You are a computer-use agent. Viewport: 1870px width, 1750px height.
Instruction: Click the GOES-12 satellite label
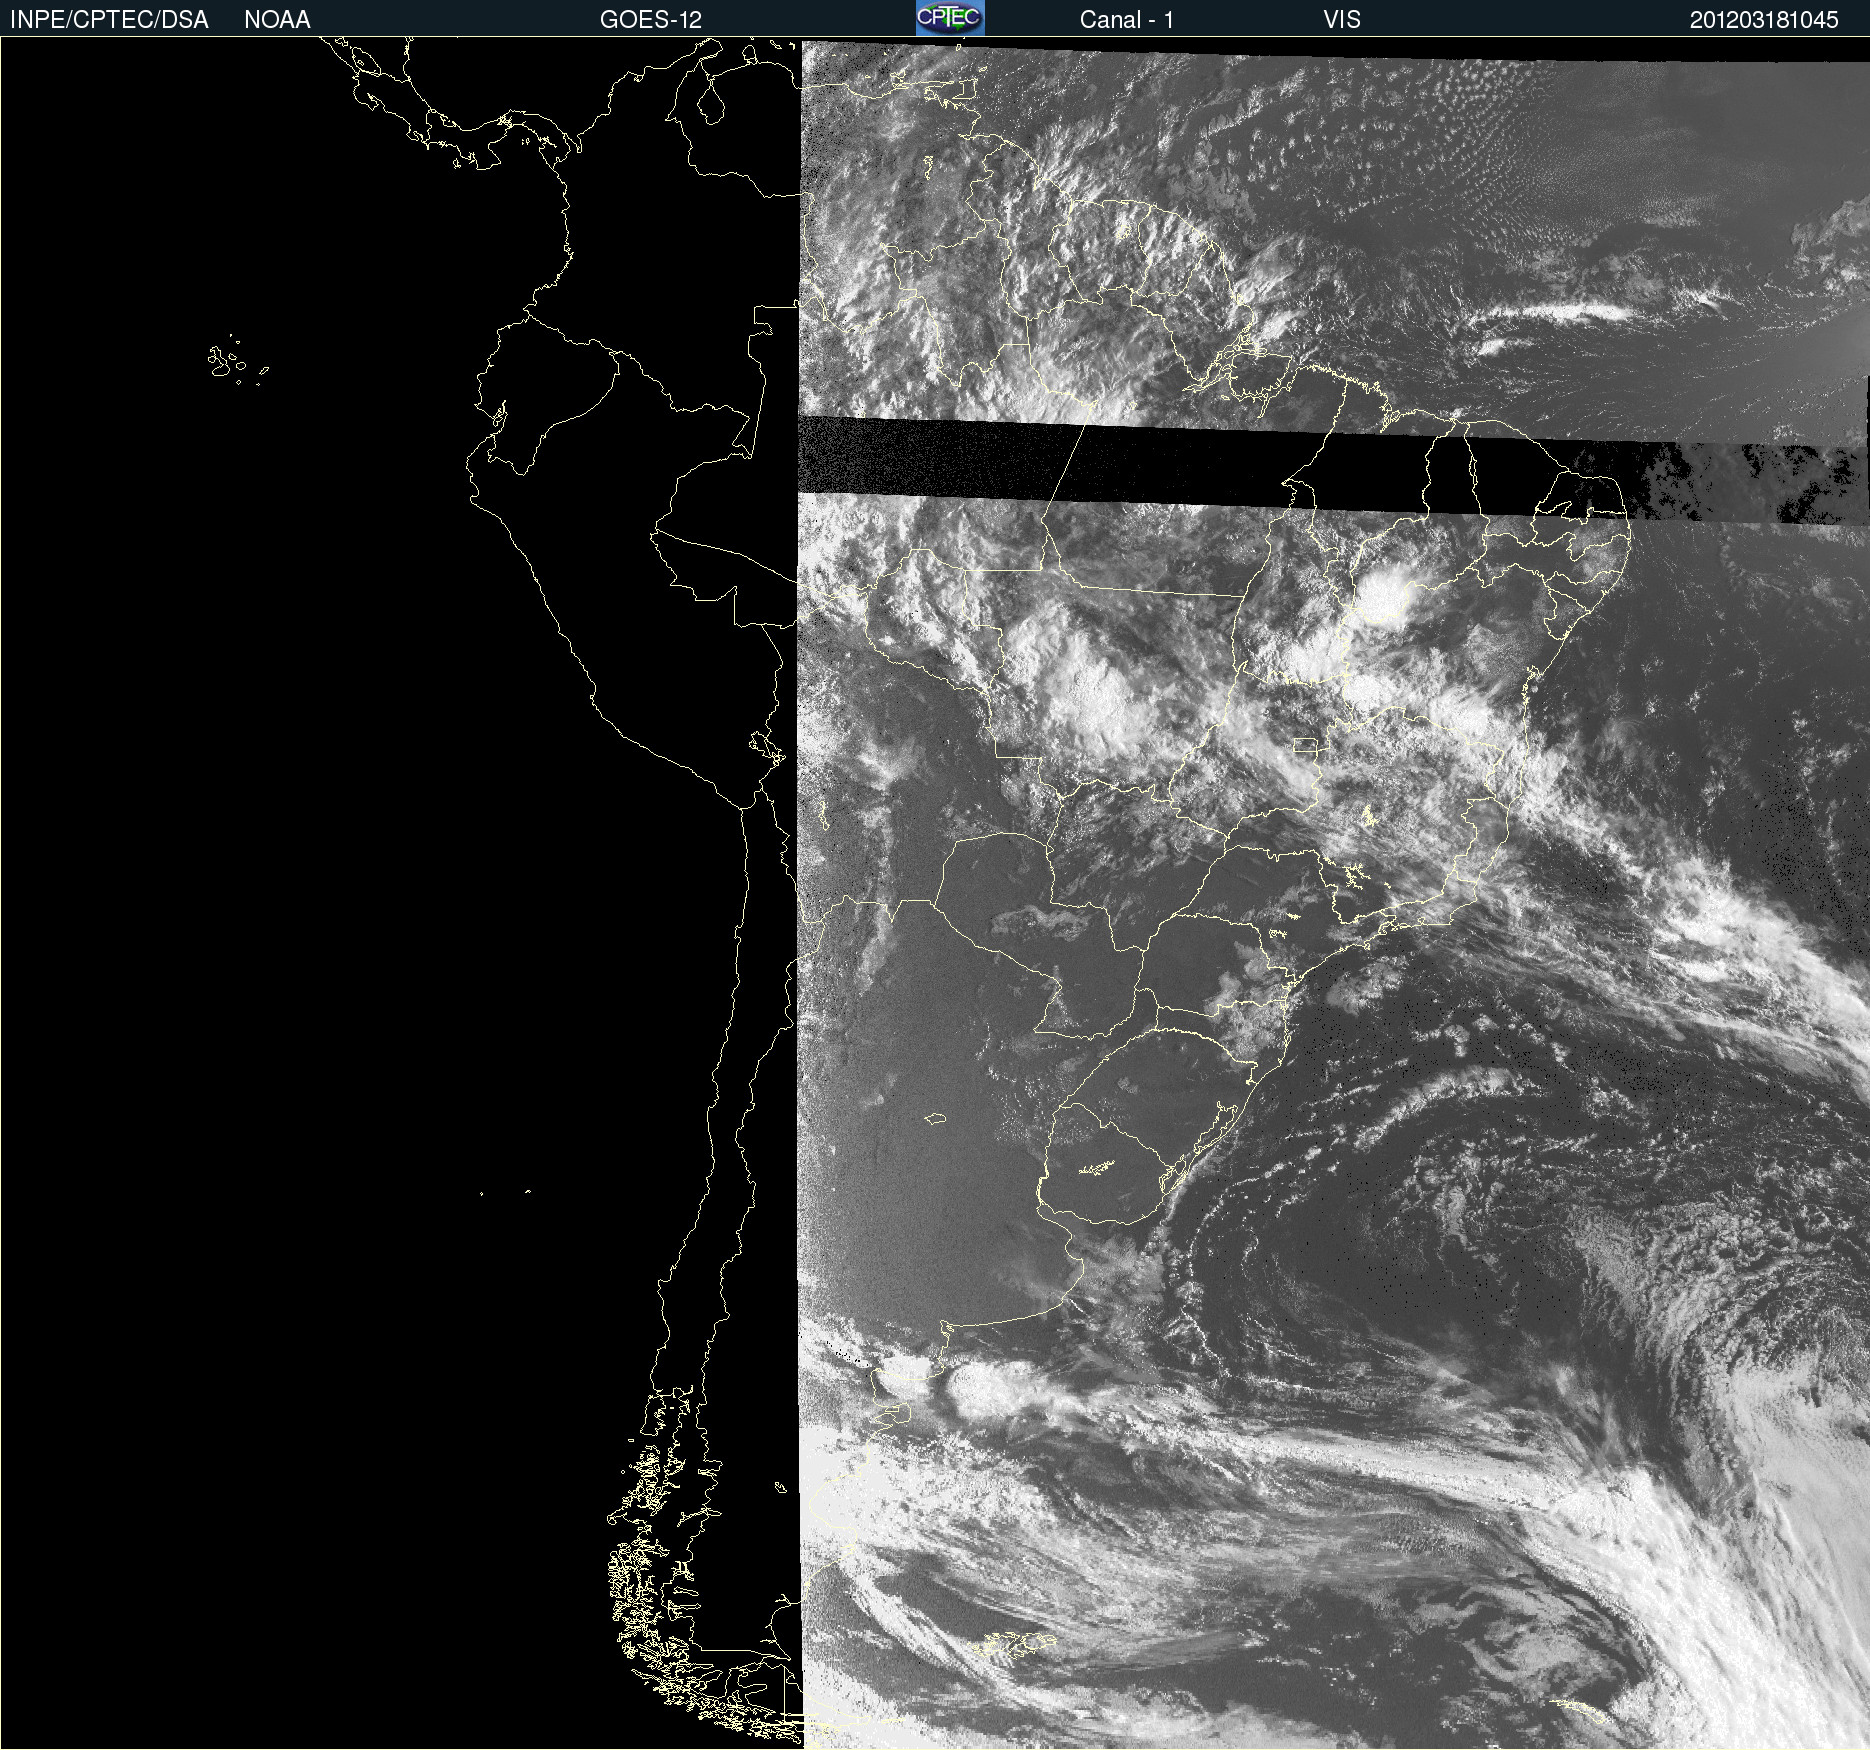coord(651,20)
